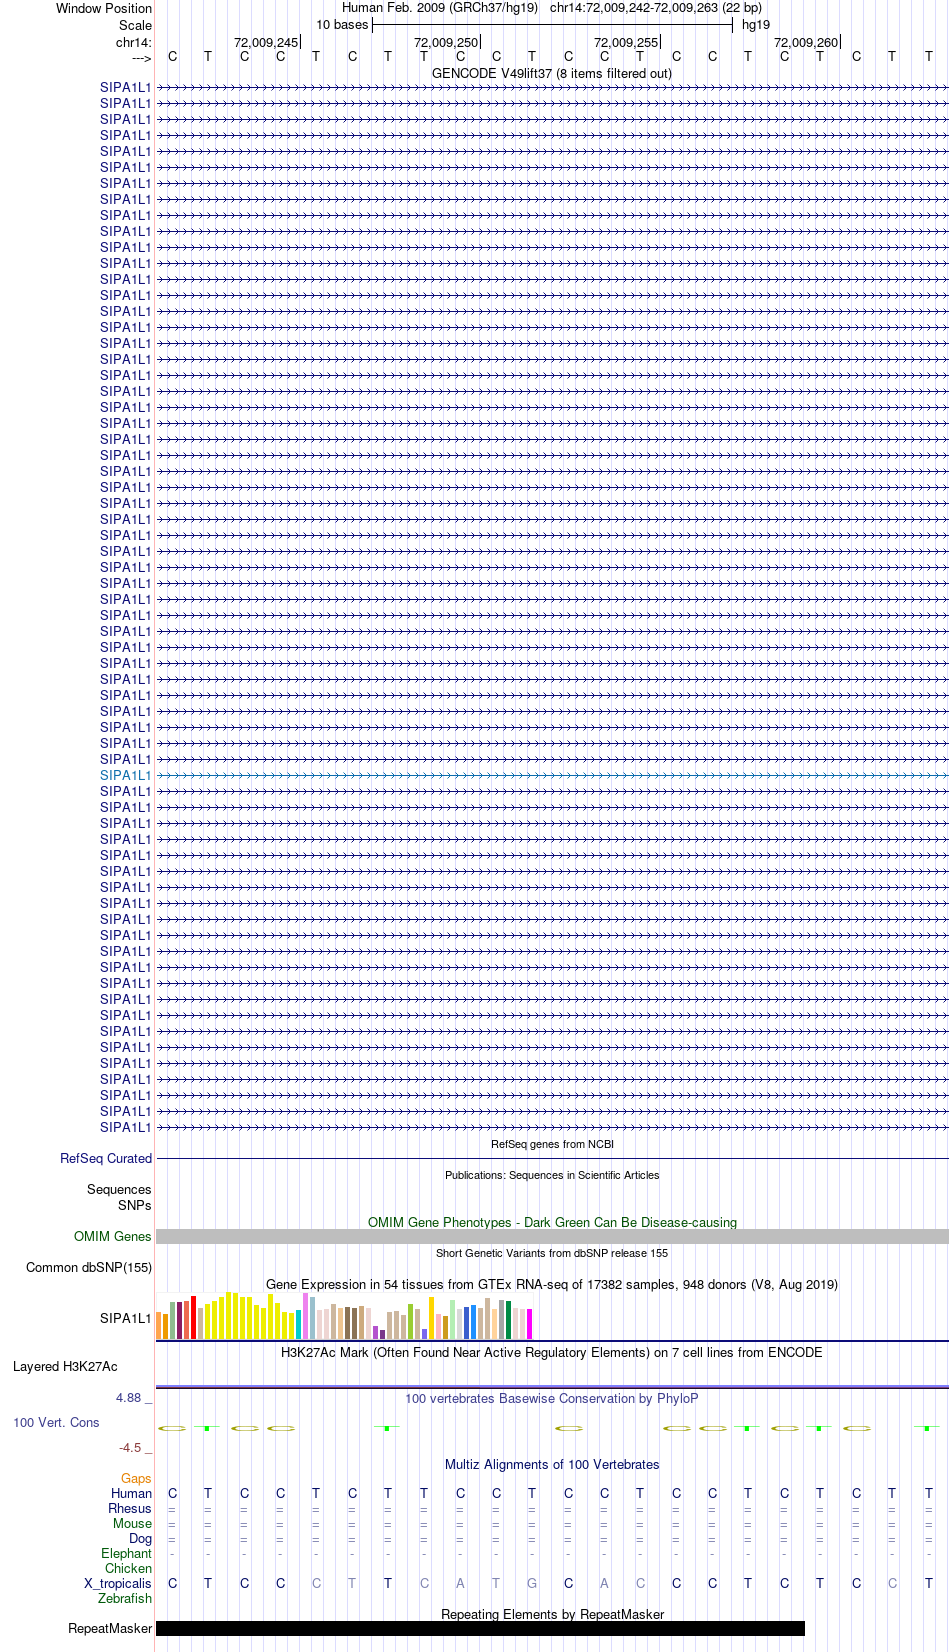Click the Publications: Sequences in Scientific Articles title
This screenshot has height=1652, width=950.
click(552, 1175)
